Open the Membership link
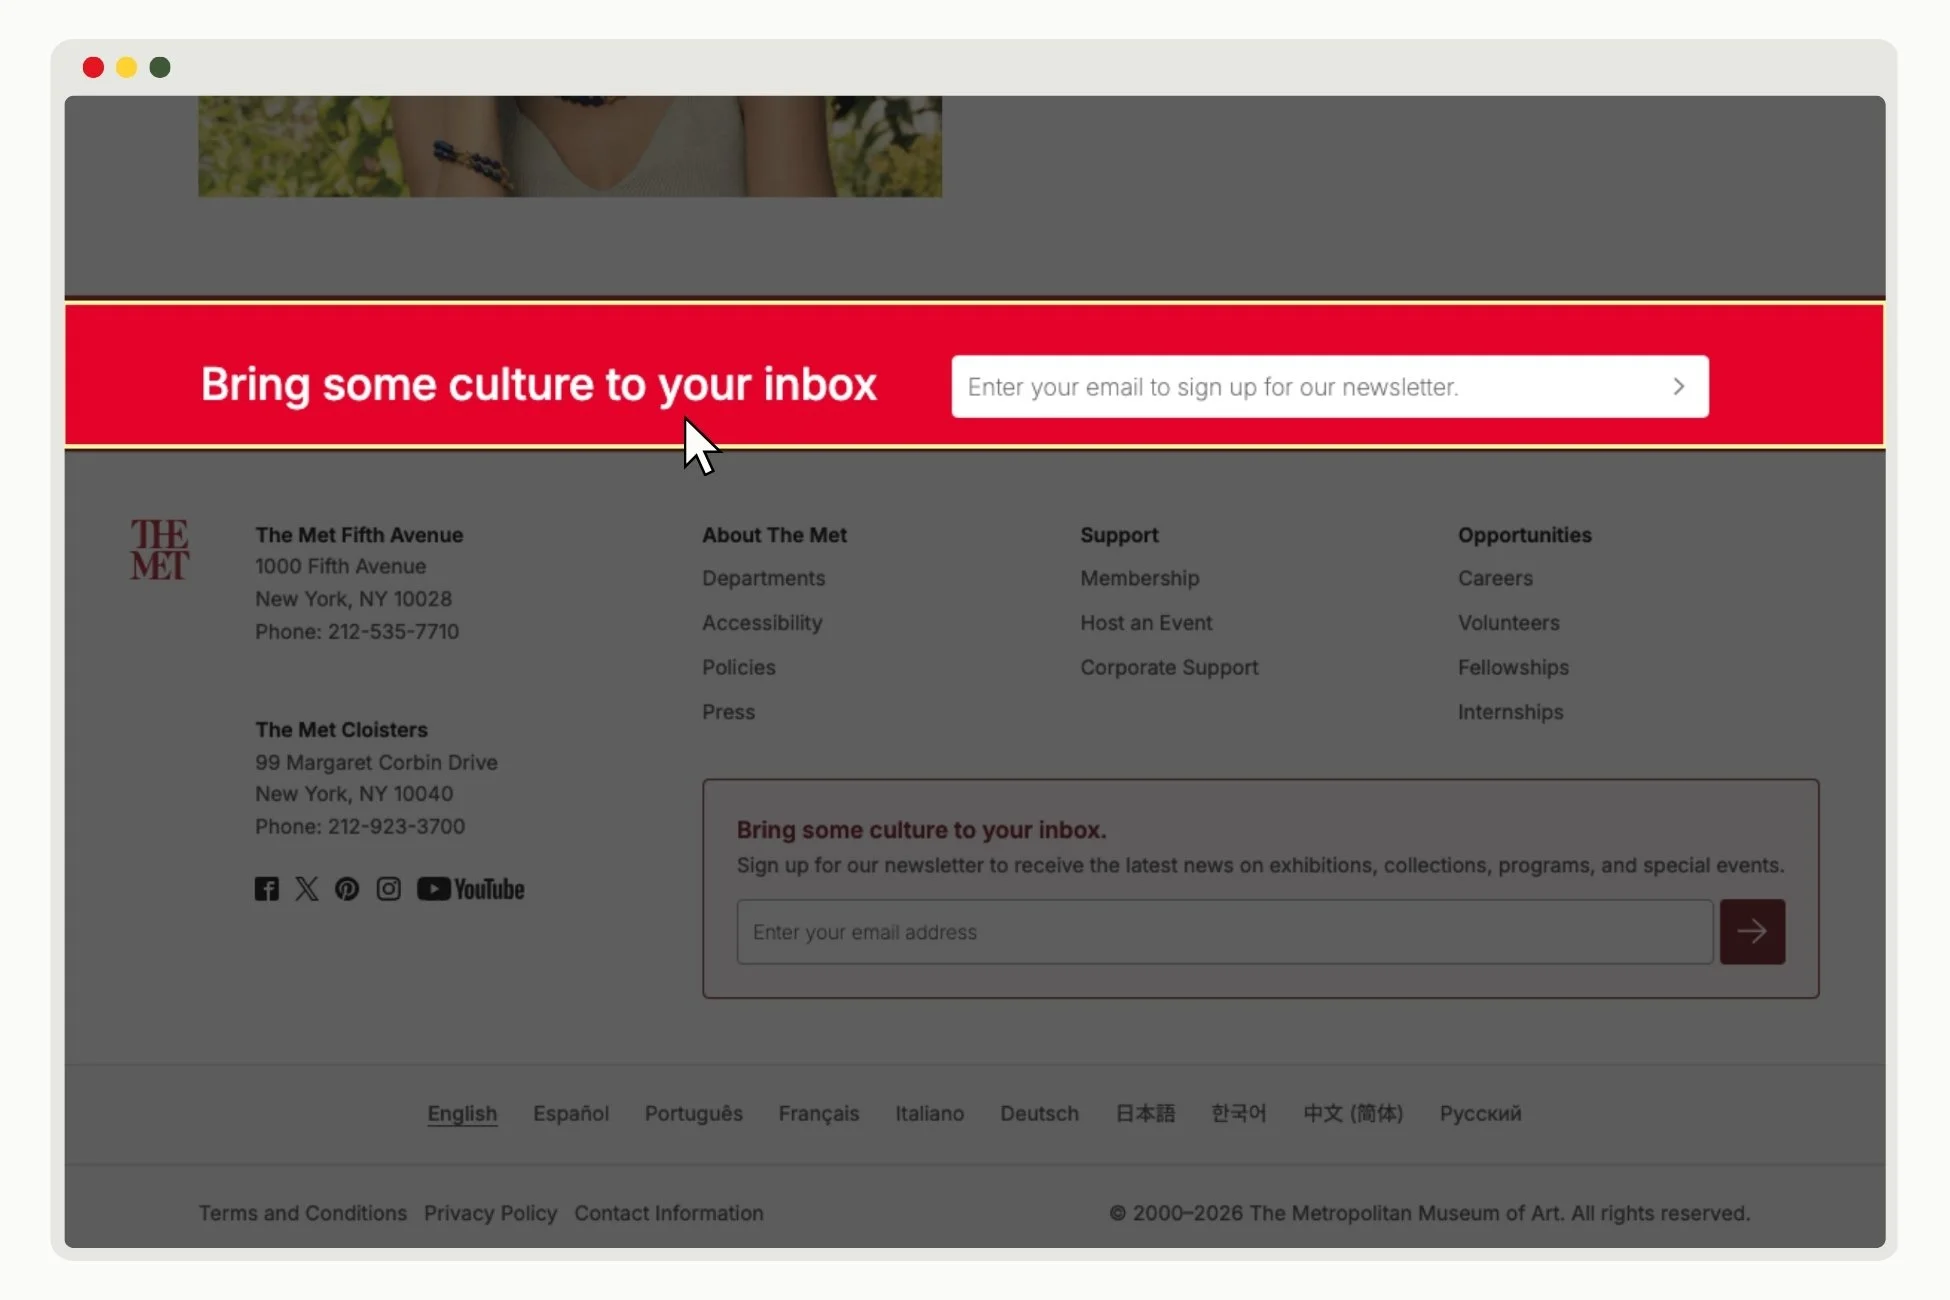Image resolution: width=1950 pixels, height=1300 pixels. [1139, 578]
